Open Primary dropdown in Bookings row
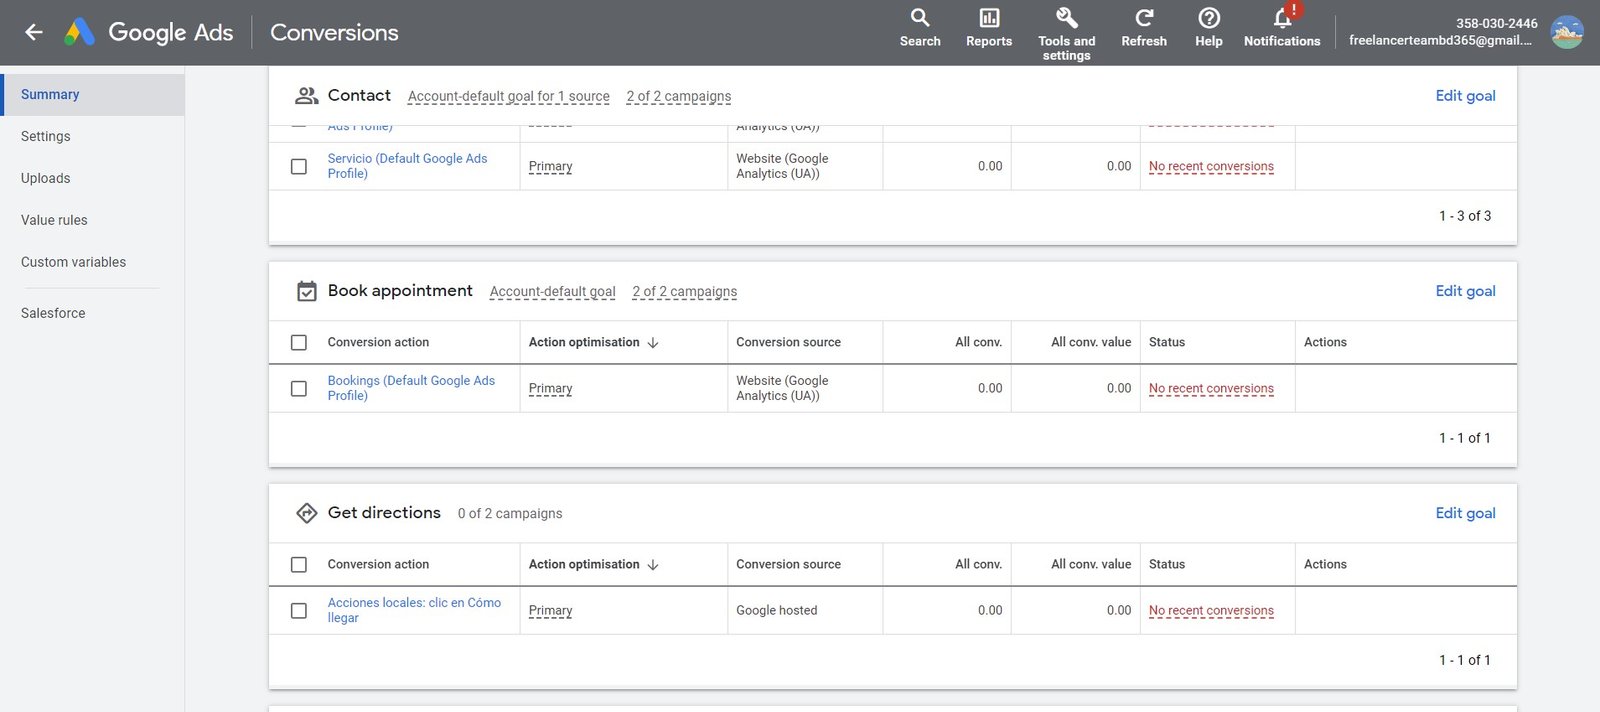 (x=550, y=388)
